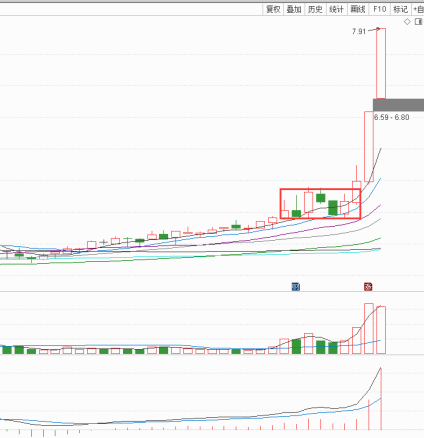The width and height of the screenshot is (424, 438).
Task: Click the 7.91 high price label
Action: pyautogui.click(x=359, y=31)
